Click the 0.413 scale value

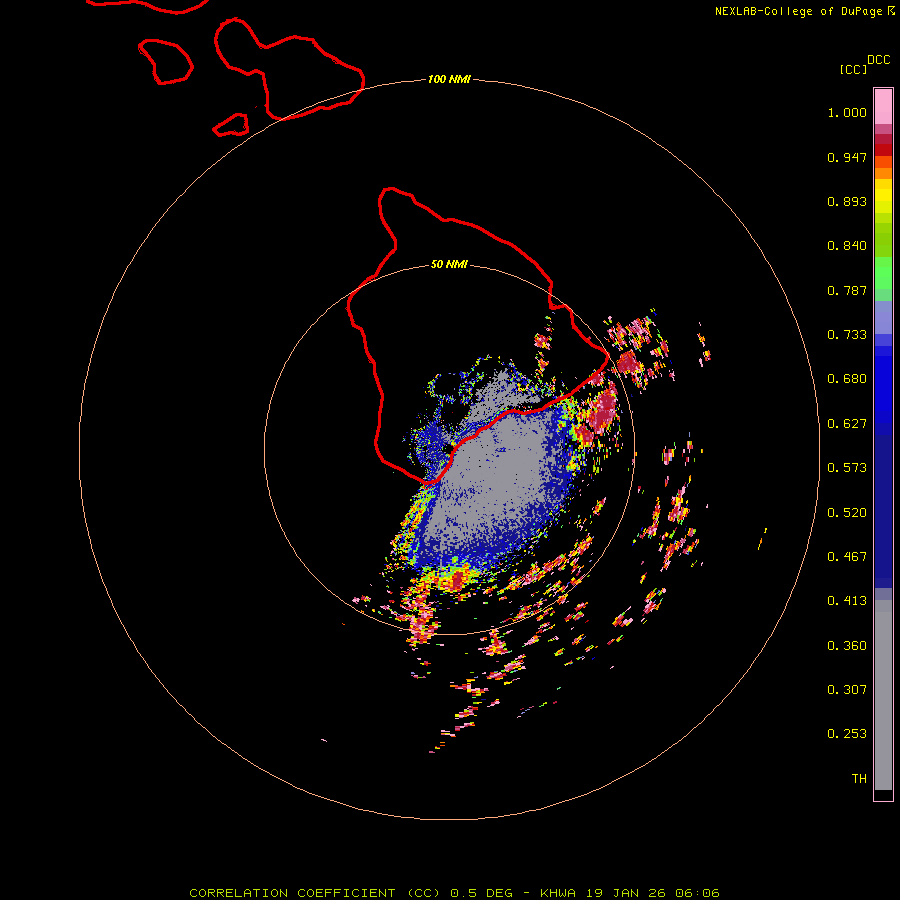pos(847,601)
